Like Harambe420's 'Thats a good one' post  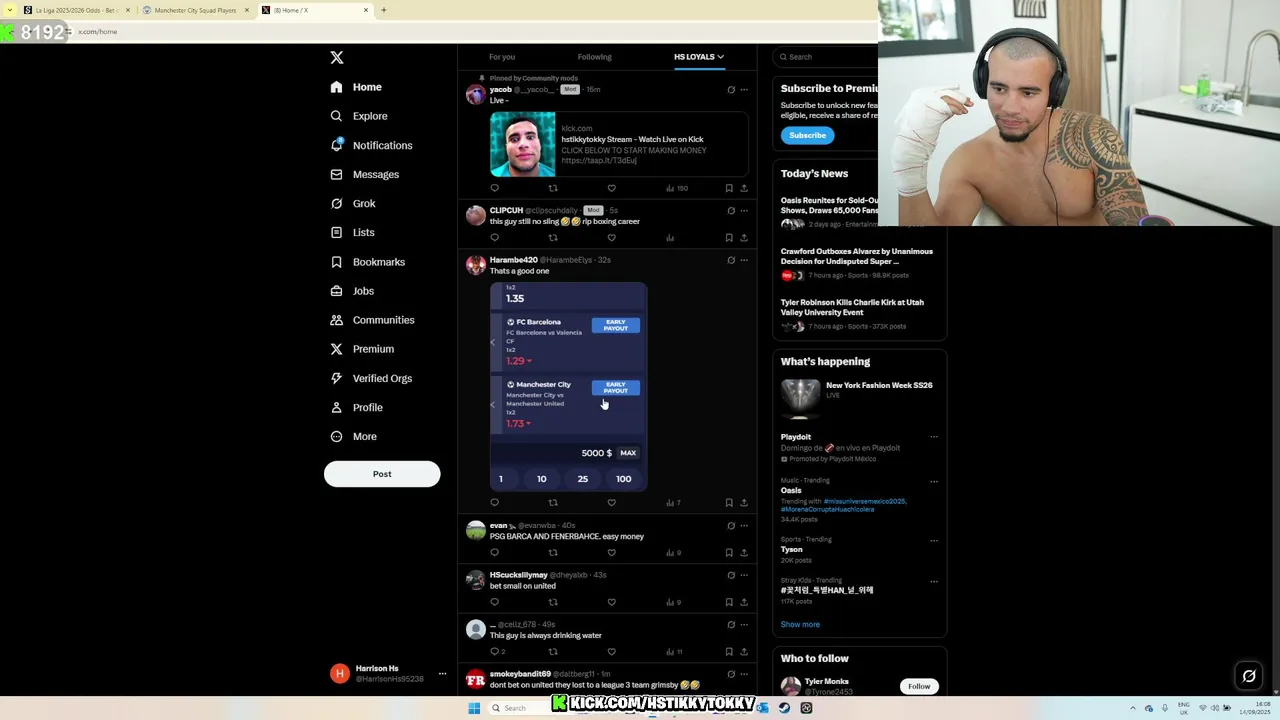coord(611,503)
